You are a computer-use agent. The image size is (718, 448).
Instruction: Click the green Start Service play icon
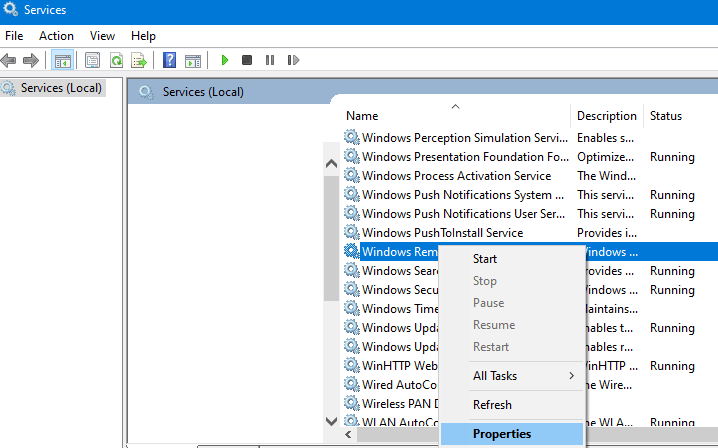click(x=224, y=60)
